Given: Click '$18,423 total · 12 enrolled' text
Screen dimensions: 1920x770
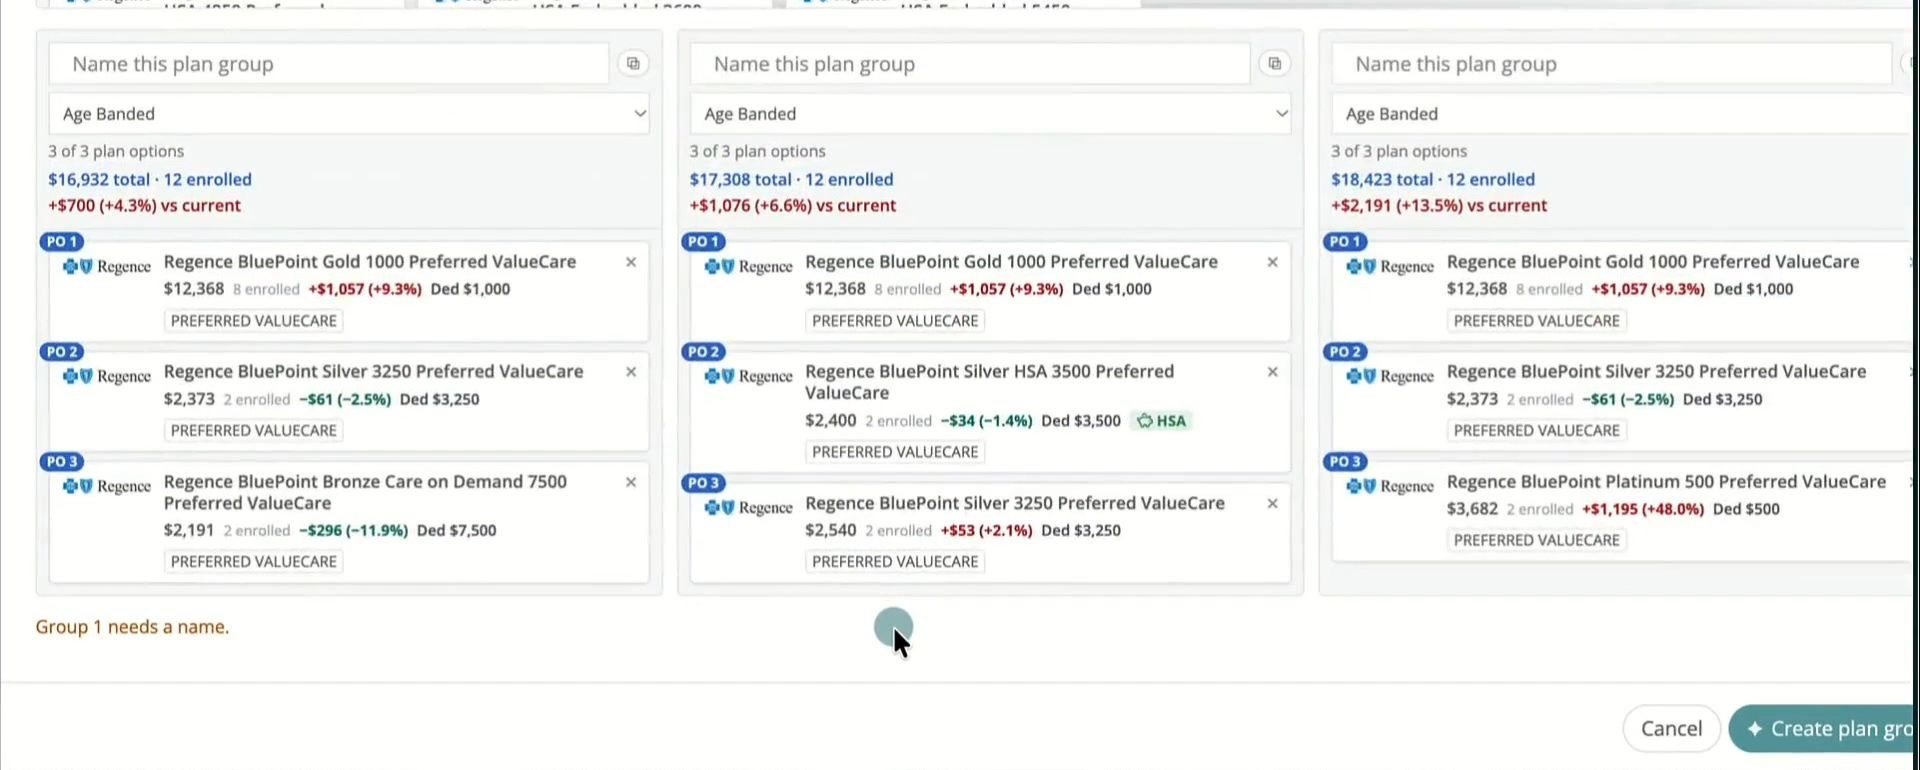Looking at the screenshot, I should point(1432,180).
